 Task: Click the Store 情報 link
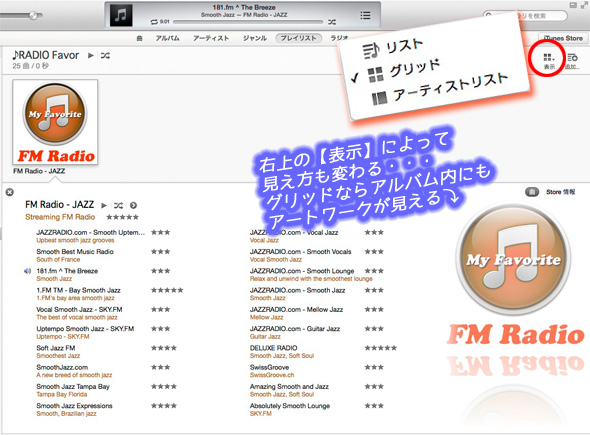click(560, 192)
